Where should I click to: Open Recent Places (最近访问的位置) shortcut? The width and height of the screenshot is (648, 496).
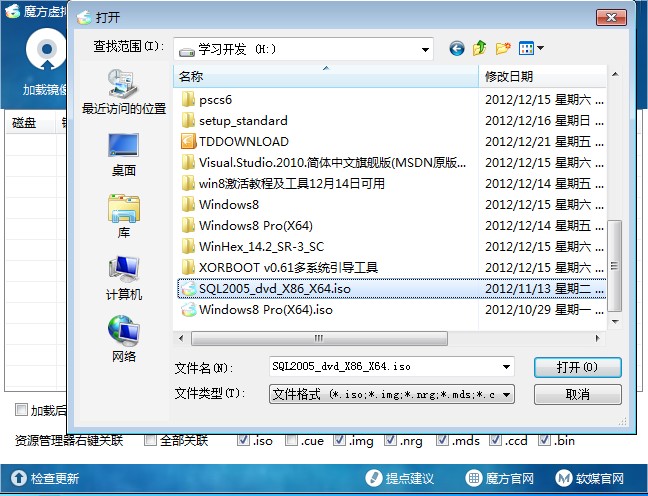[x=124, y=92]
